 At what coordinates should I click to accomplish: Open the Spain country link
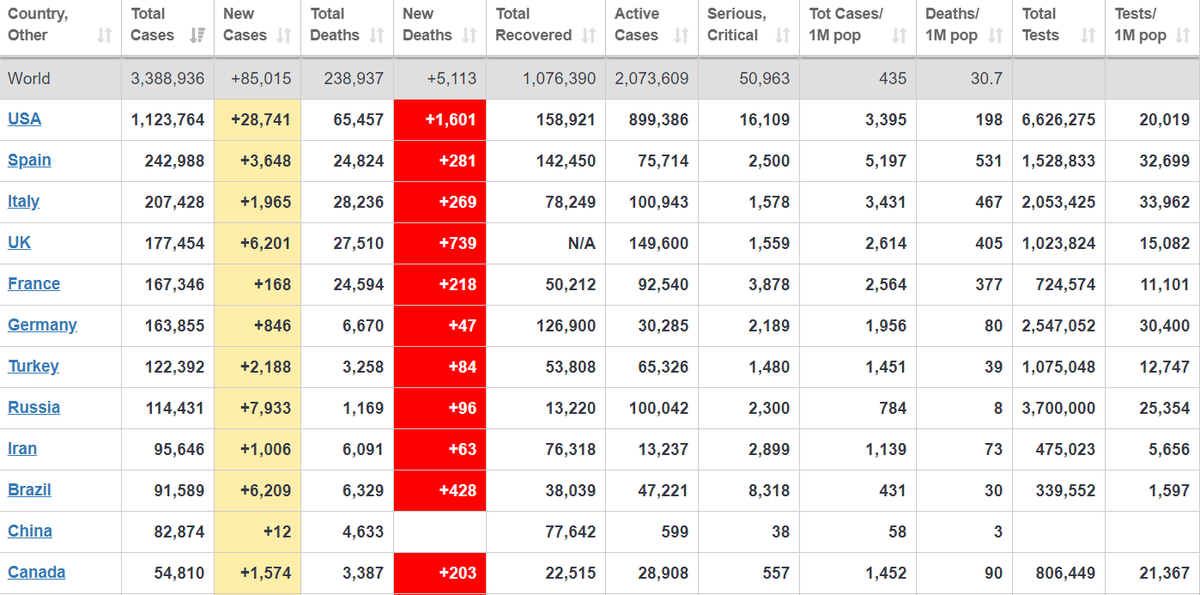(x=30, y=160)
